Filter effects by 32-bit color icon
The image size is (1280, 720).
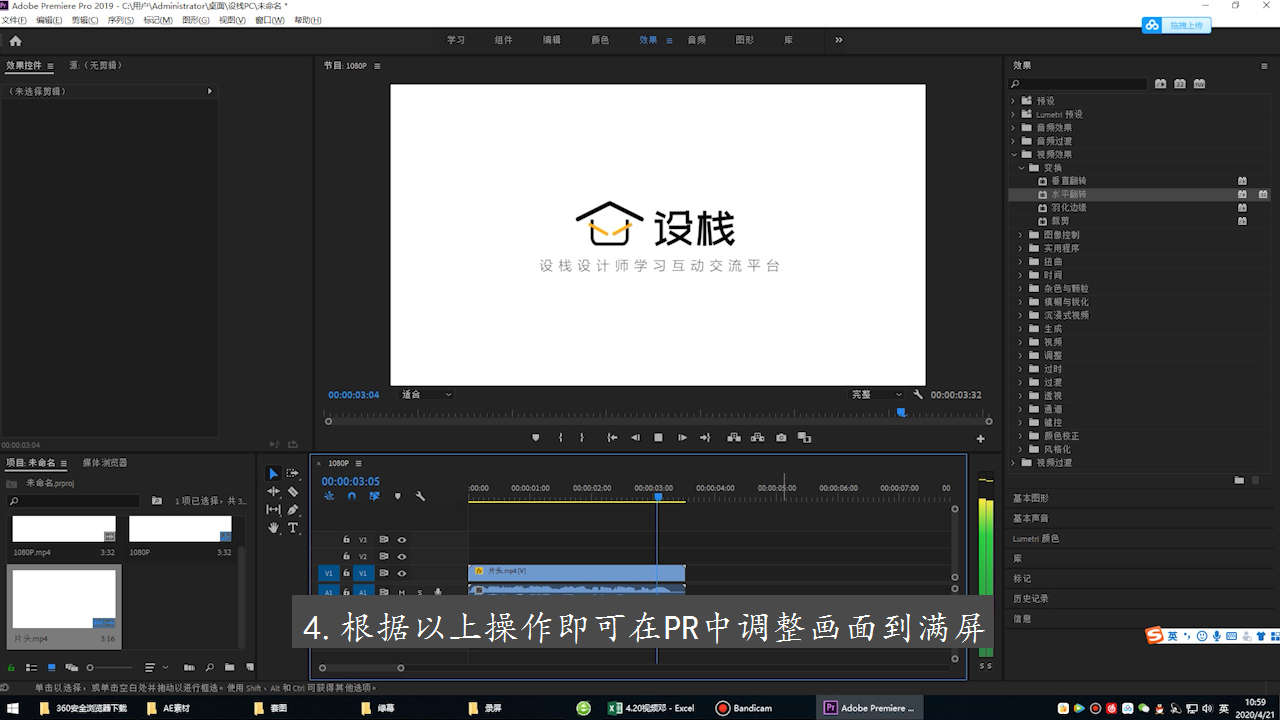coord(1180,84)
